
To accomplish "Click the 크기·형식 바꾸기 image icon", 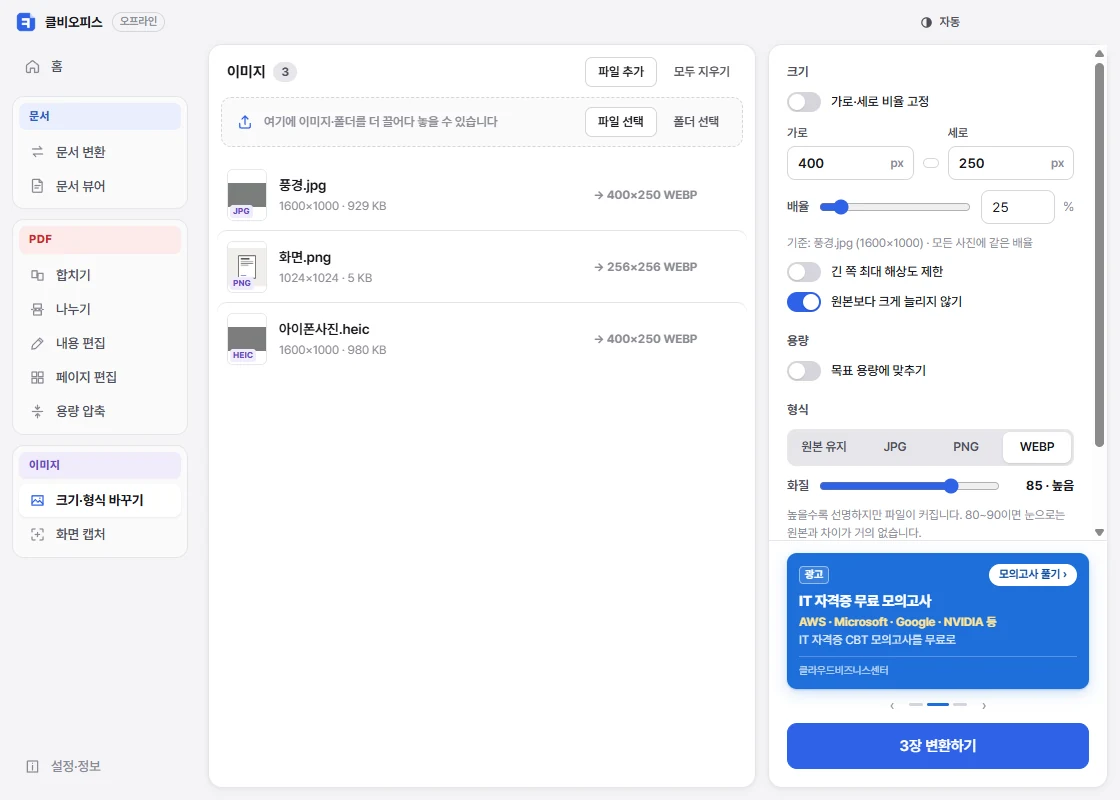I will pyautogui.click(x=37, y=501).
